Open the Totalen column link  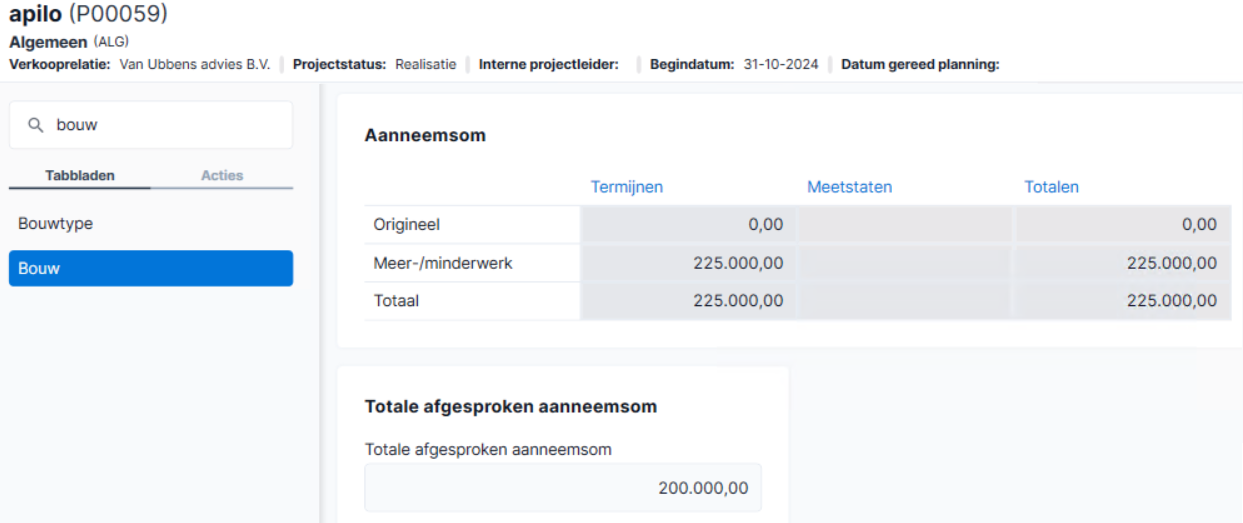pyautogui.click(x=1051, y=187)
